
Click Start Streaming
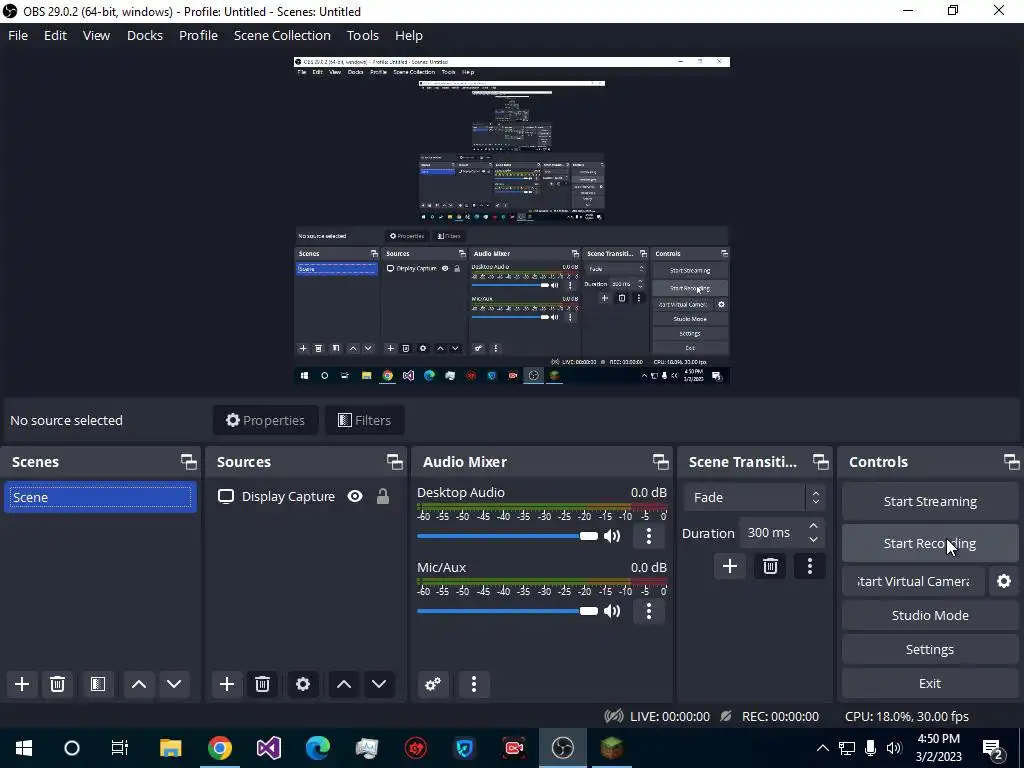pos(930,502)
